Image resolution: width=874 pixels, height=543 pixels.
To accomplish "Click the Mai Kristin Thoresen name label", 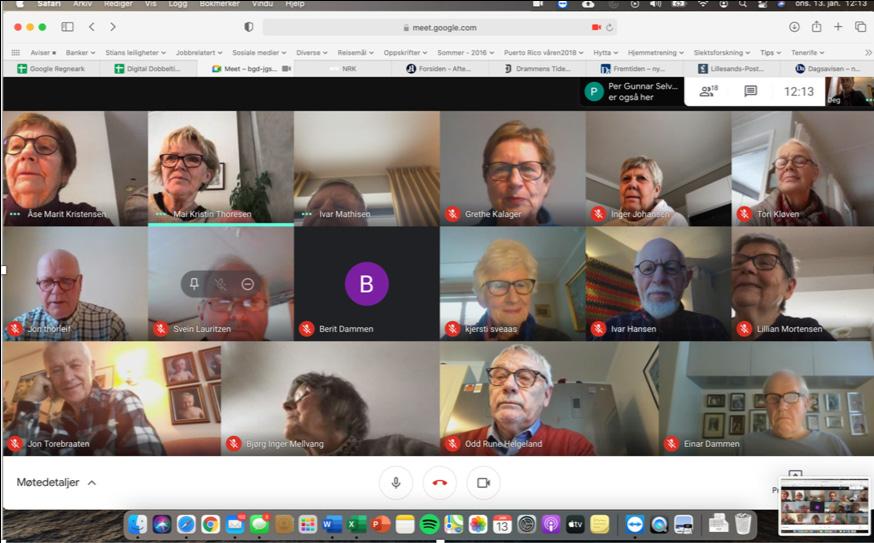I will pos(212,214).
